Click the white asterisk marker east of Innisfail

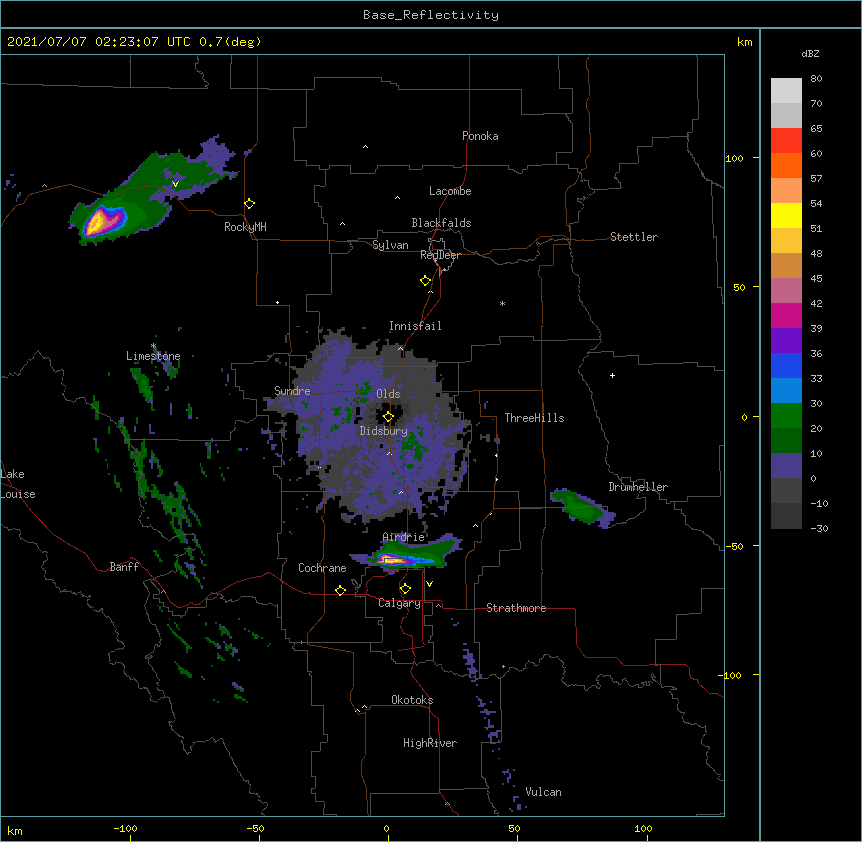[502, 303]
